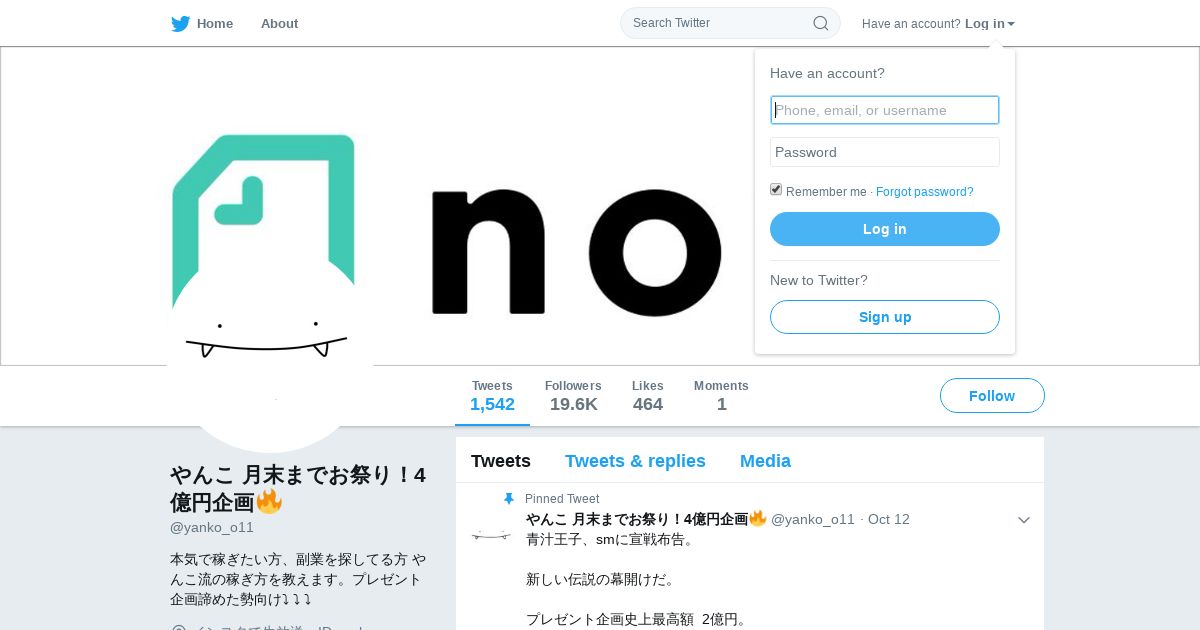
Task: Expand the pinned tweet chevron menu
Action: point(1023,520)
